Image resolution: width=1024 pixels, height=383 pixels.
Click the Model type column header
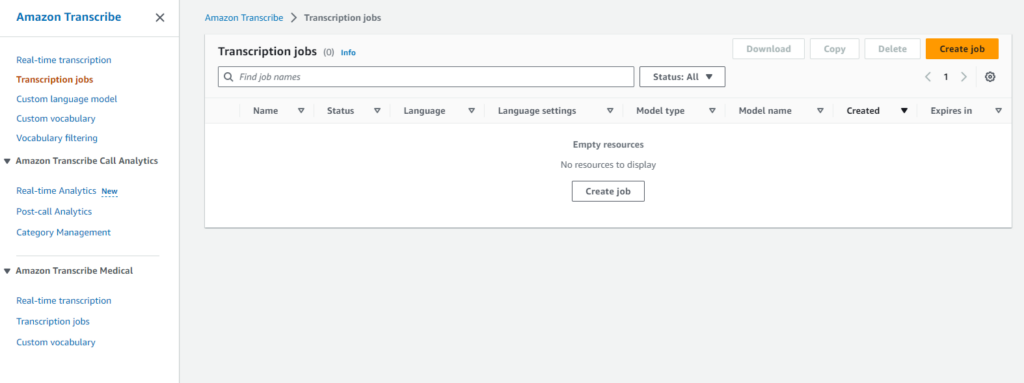tap(660, 111)
